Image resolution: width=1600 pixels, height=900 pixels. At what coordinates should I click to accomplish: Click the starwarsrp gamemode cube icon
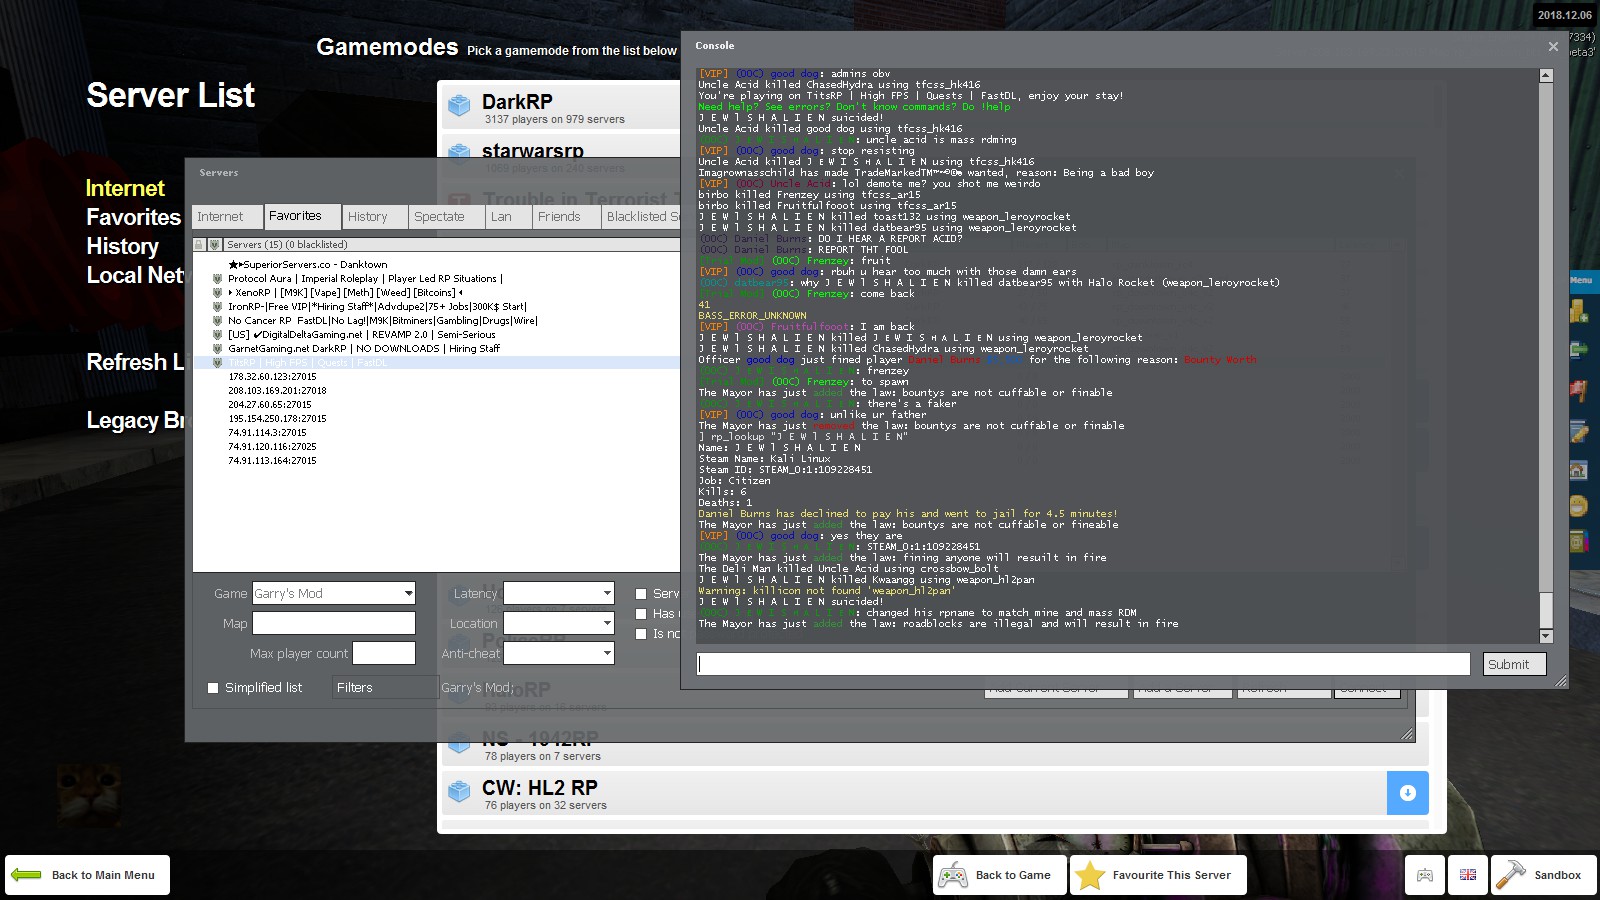pos(459,152)
